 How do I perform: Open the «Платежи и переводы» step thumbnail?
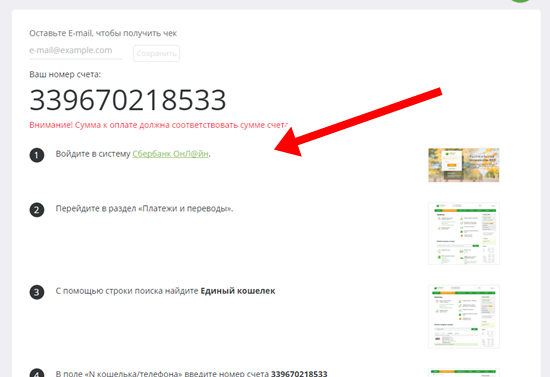click(464, 234)
